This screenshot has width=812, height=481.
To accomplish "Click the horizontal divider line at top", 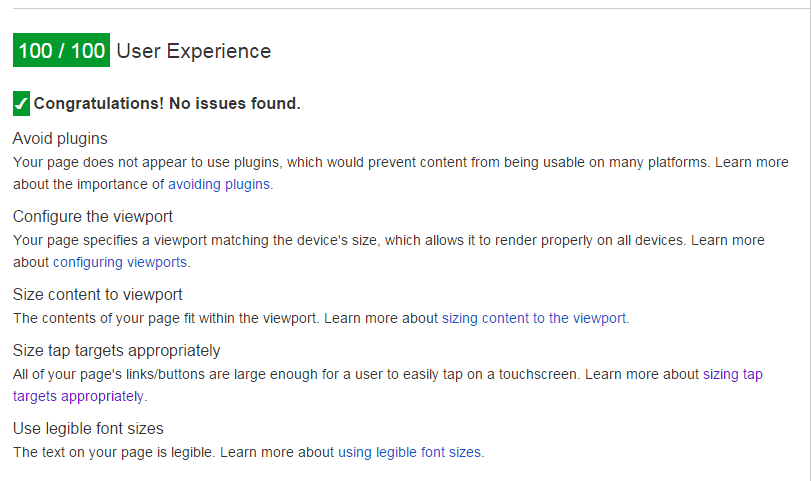I will 411,8.
